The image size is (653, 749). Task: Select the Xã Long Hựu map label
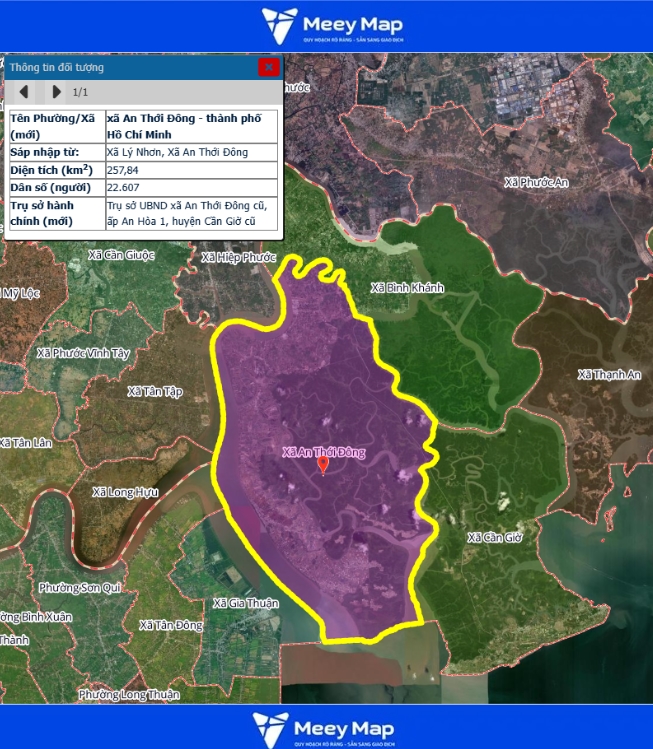125,492
